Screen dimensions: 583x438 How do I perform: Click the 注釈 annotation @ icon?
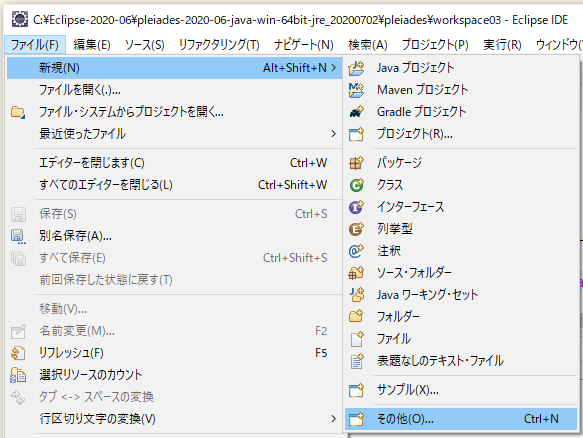[357, 251]
